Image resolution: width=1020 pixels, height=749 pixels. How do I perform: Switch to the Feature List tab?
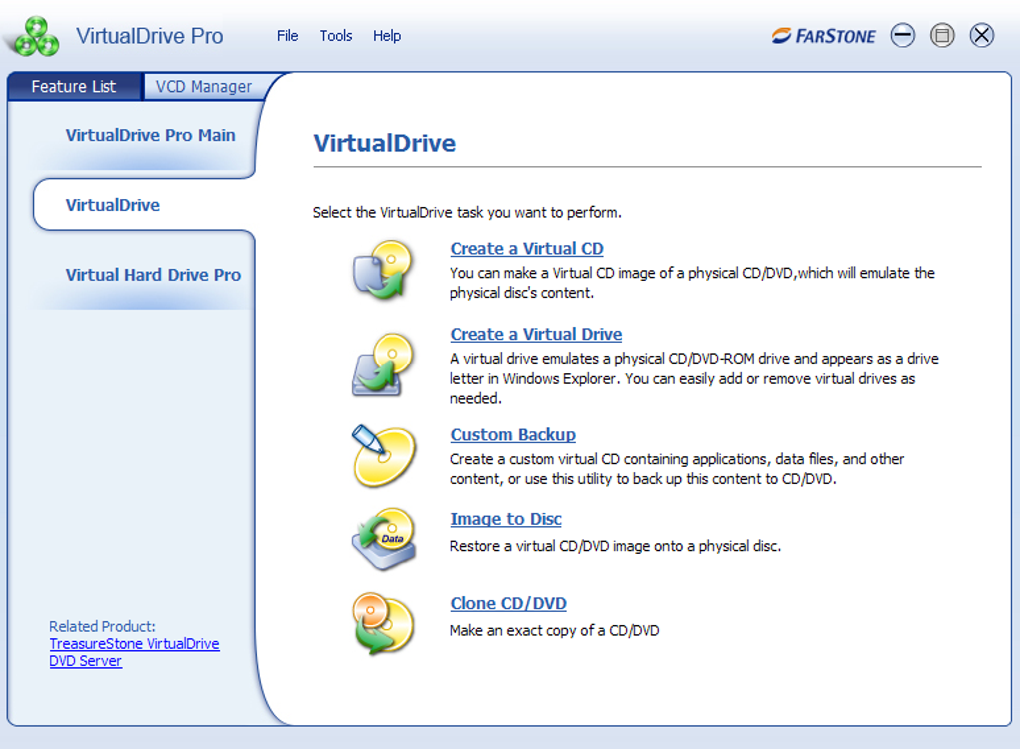click(x=74, y=87)
